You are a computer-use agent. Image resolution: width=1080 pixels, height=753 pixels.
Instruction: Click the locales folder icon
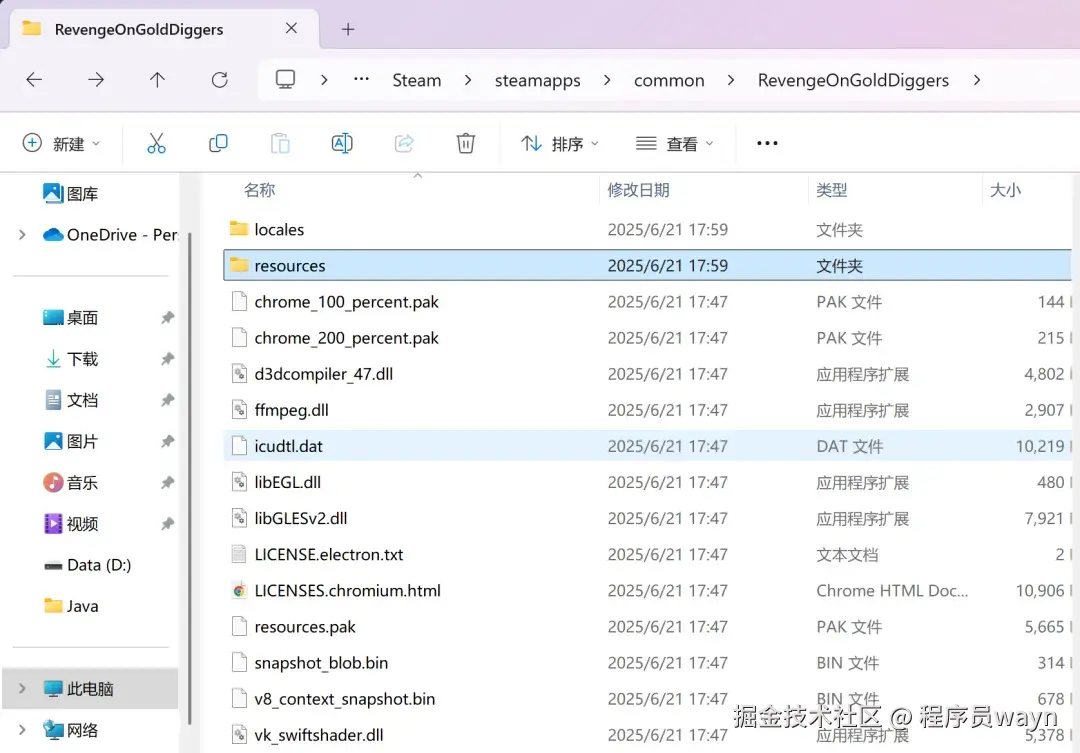(239, 229)
